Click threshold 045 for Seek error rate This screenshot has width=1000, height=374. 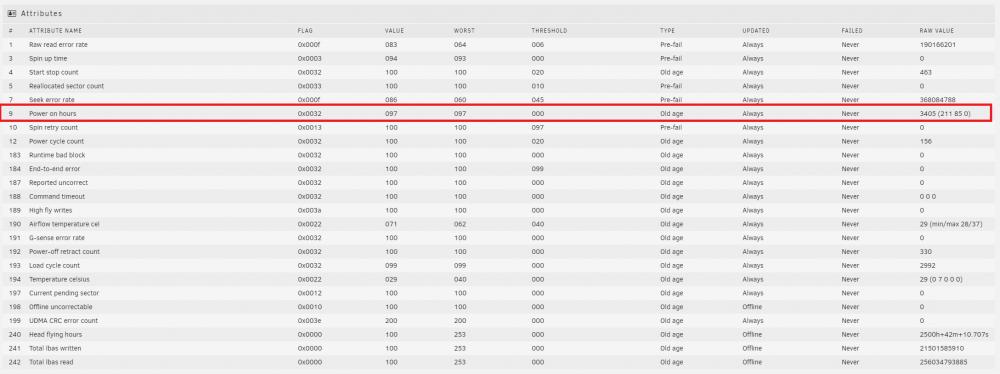click(x=538, y=100)
